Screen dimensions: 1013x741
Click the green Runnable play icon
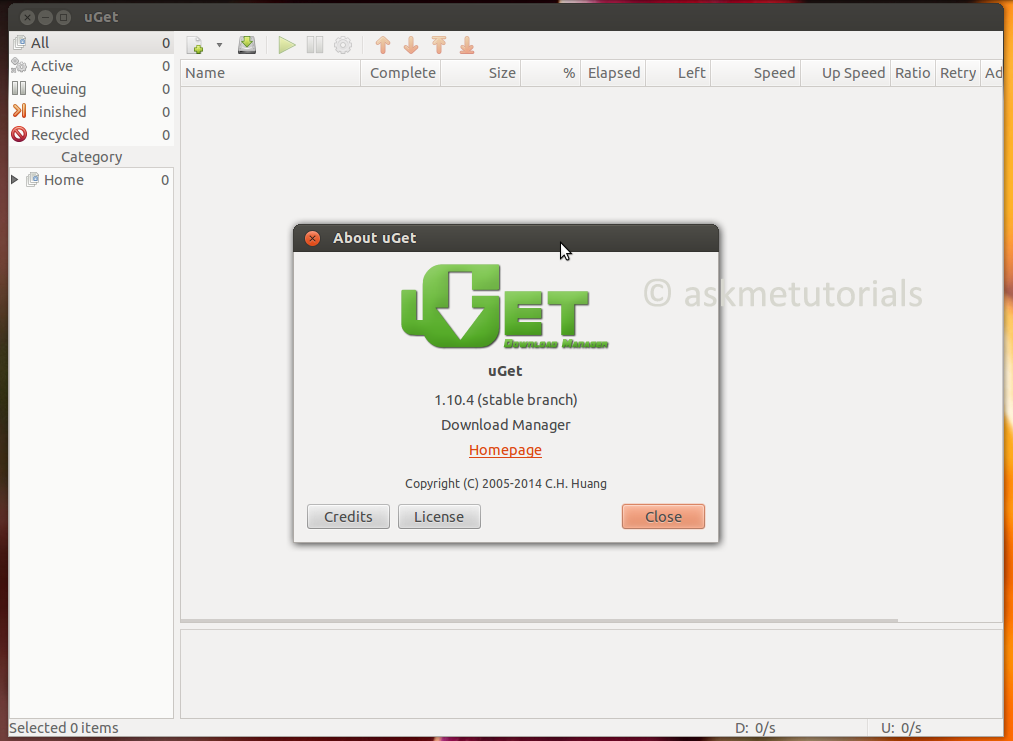pyautogui.click(x=287, y=45)
